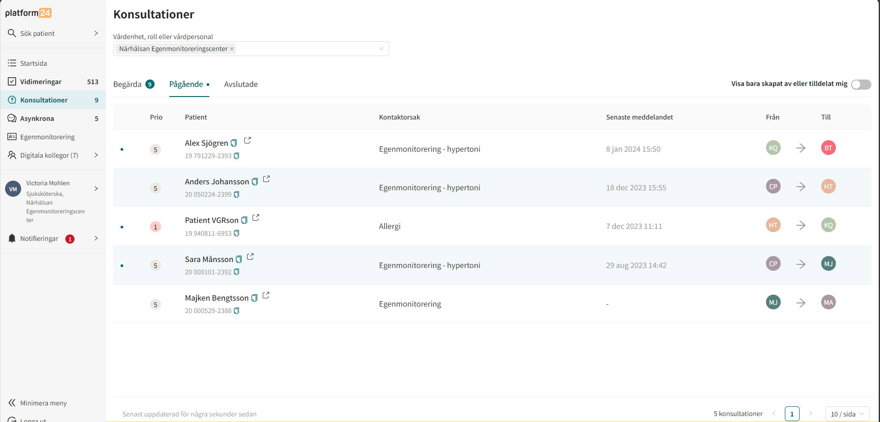Expand the Digitala kollegor sidebar item
The height and width of the screenshot is (422, 880).
96,155
